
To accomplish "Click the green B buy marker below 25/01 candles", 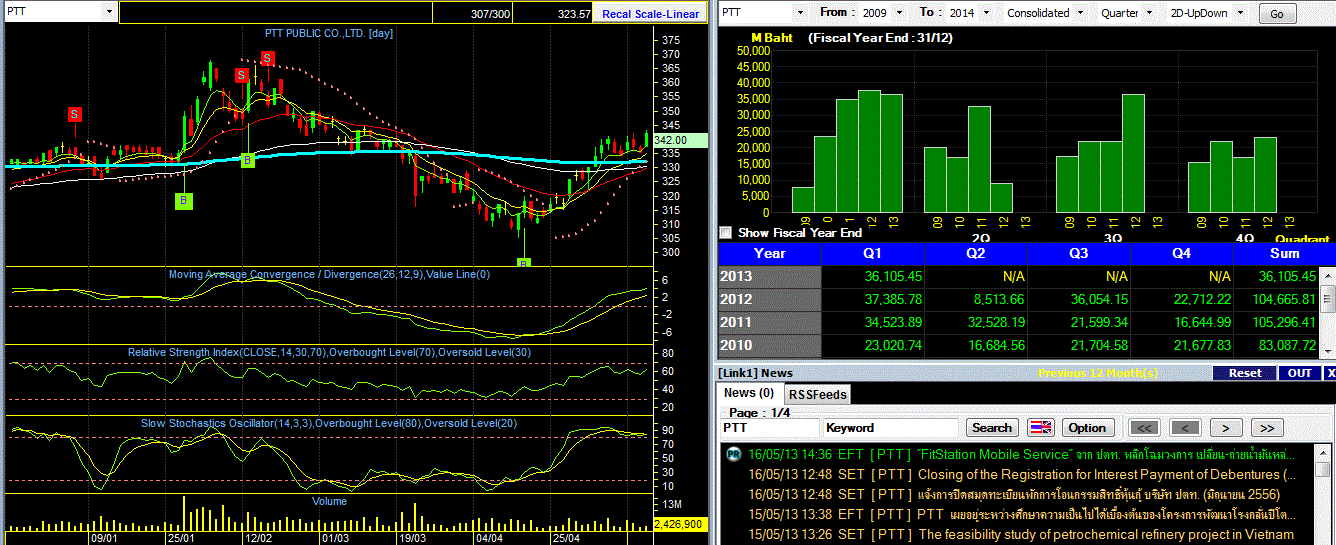I will pyautogui.click(x=184, y=201).
